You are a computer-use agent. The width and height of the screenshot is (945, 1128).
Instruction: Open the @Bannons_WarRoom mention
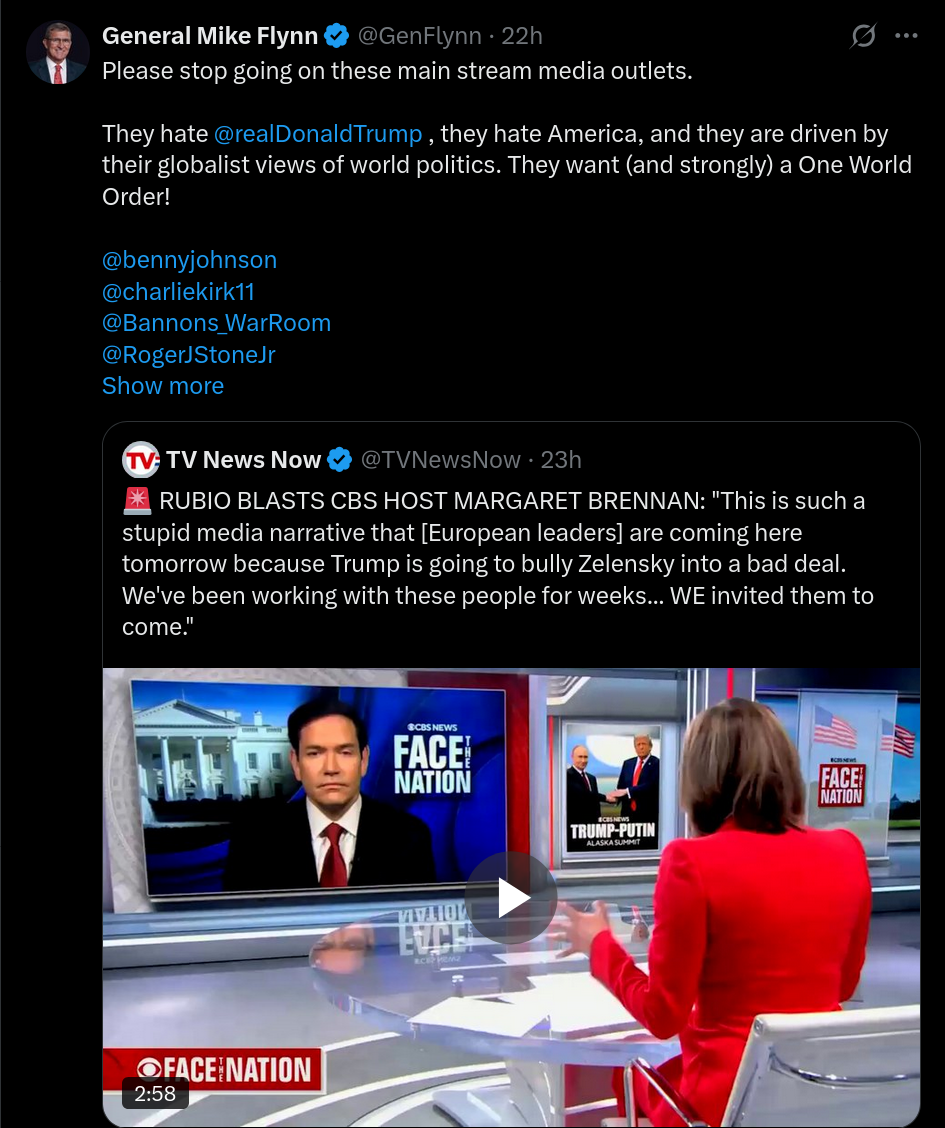point(216,323)
